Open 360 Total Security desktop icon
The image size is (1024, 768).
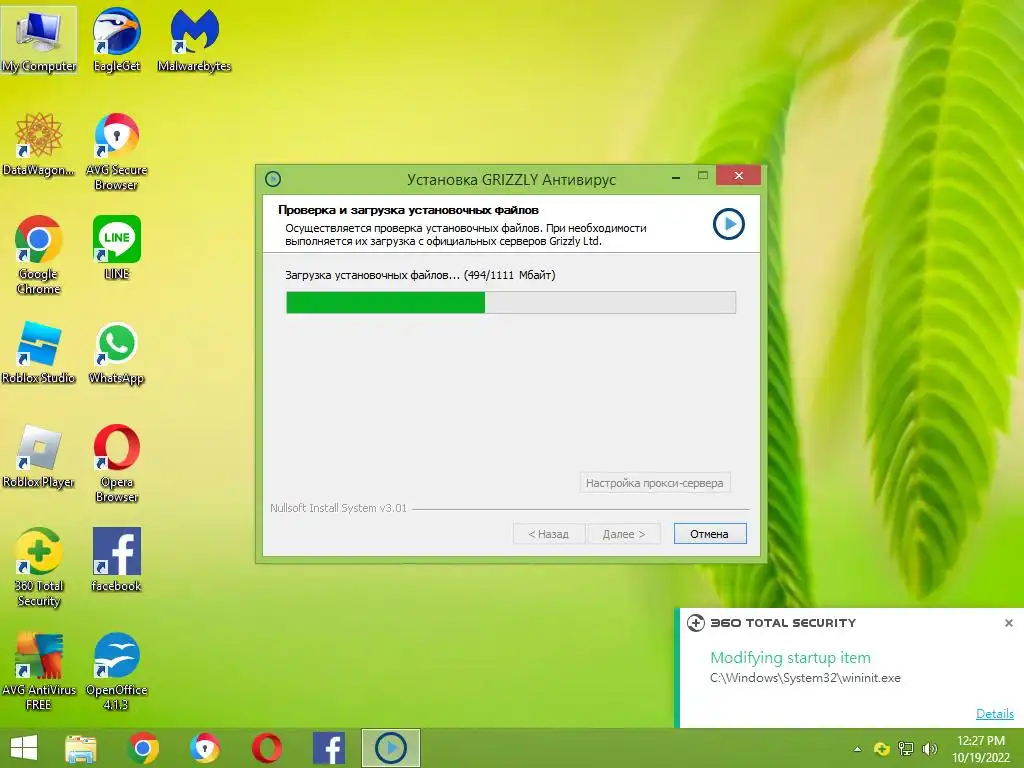[x=39, y=568]
